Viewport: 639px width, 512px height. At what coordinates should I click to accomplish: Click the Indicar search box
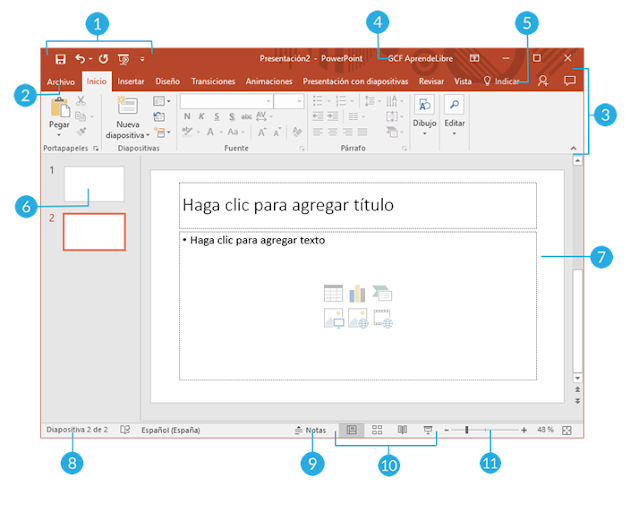tap(502, 81)
